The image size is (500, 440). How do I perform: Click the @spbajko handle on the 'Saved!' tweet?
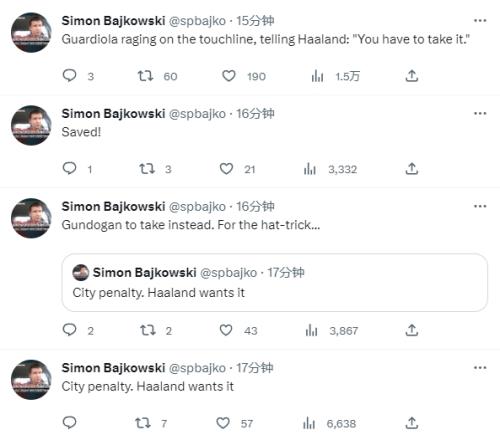click(x=197, y=114)
